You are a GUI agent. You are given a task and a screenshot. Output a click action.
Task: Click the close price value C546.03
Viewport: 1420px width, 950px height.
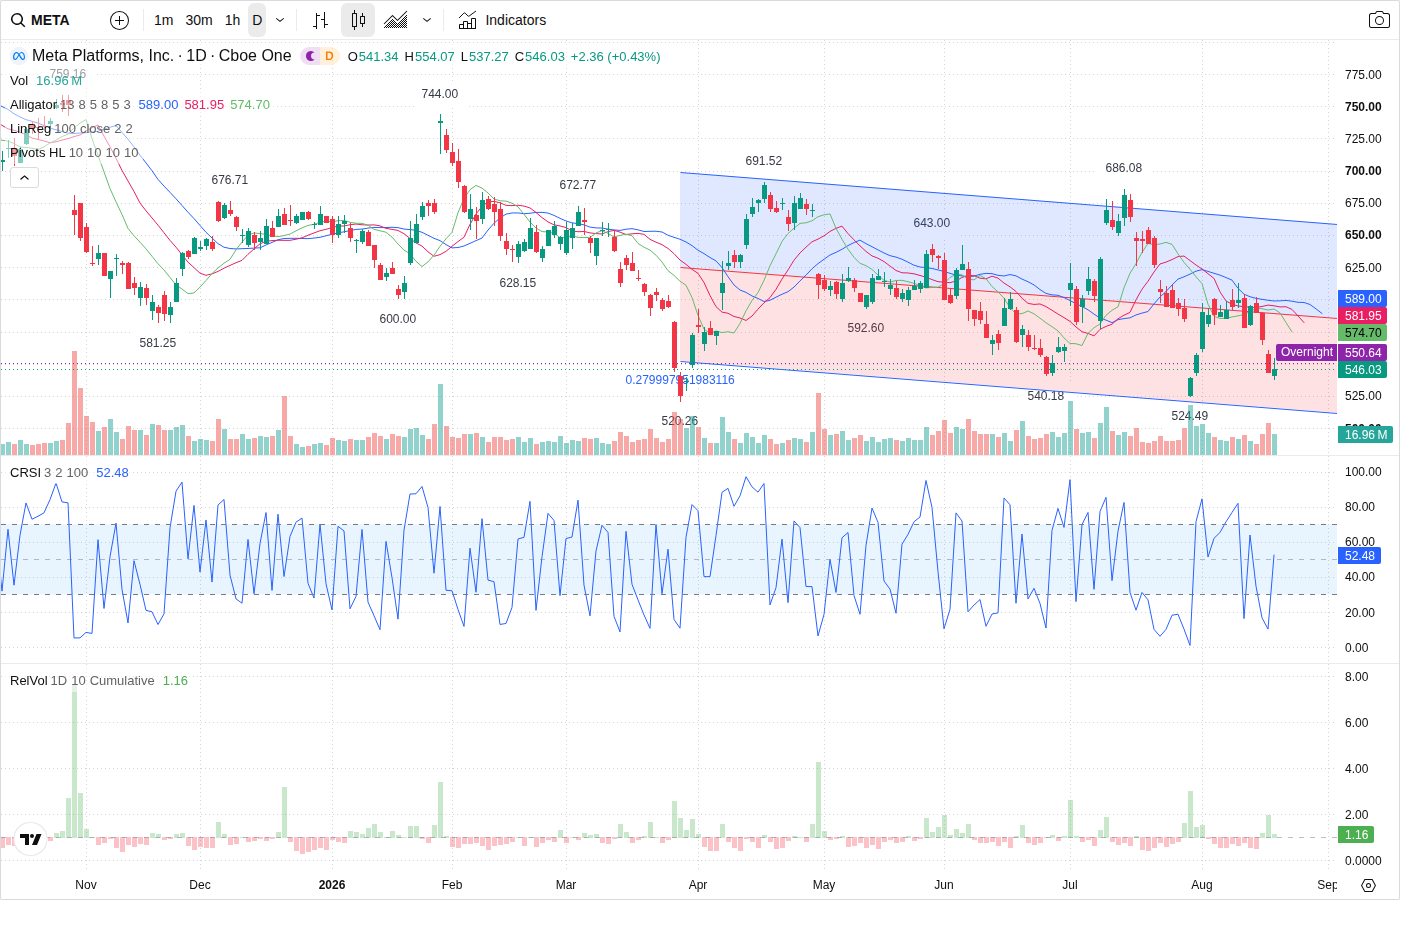[x=540, y=57]
